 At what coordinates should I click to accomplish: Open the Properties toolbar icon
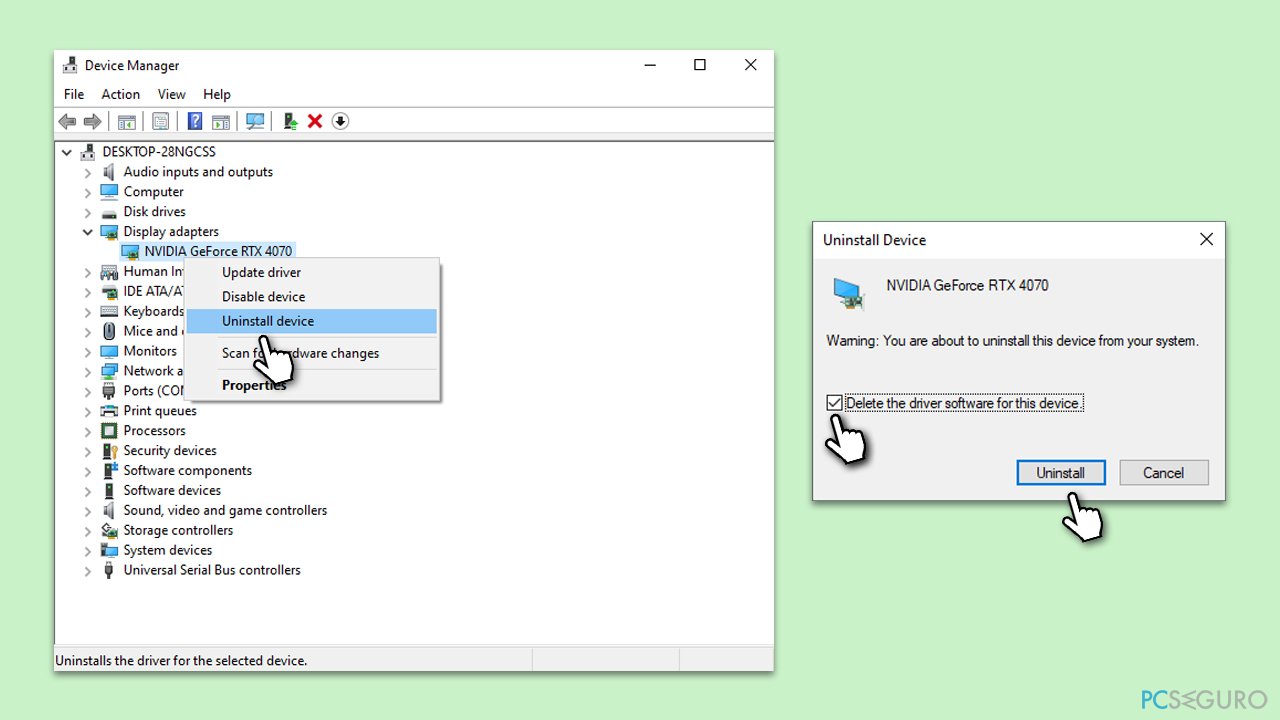point(160,121)
